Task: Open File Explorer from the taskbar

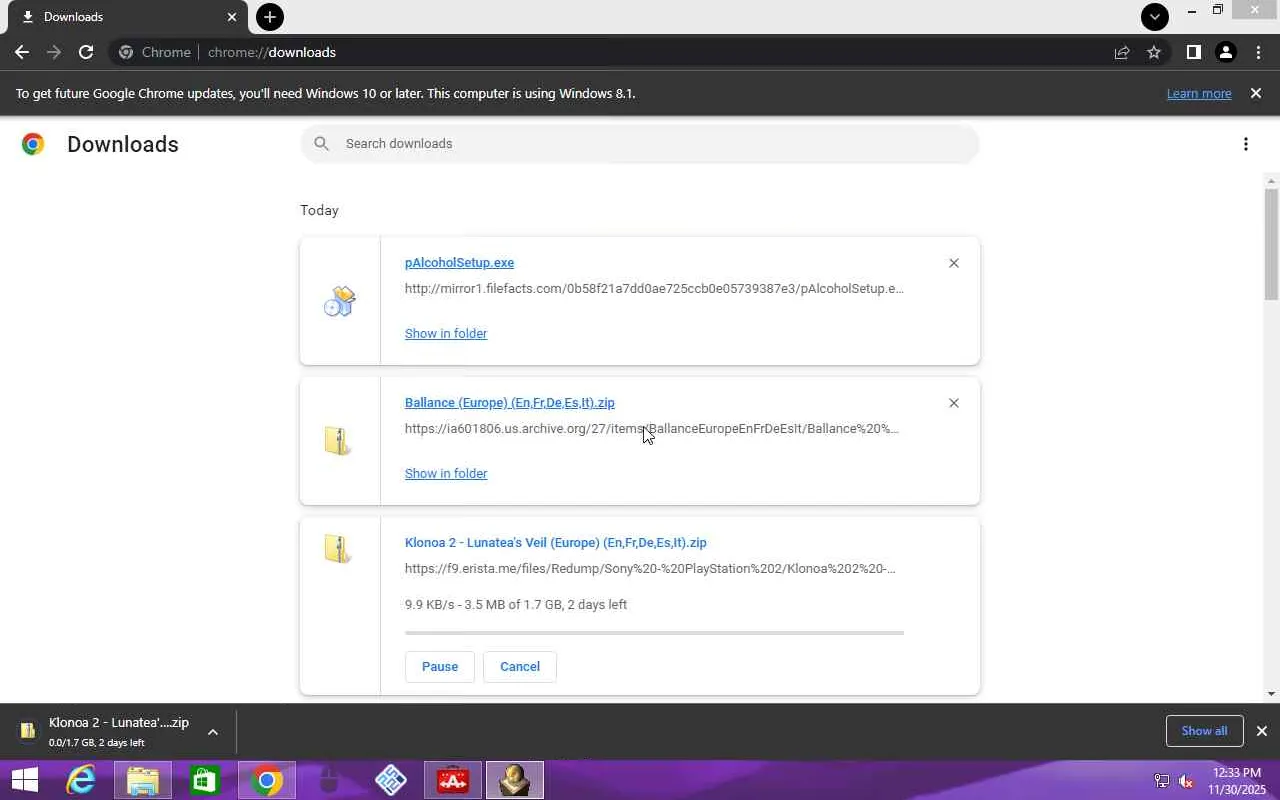Action: [143, 780]
